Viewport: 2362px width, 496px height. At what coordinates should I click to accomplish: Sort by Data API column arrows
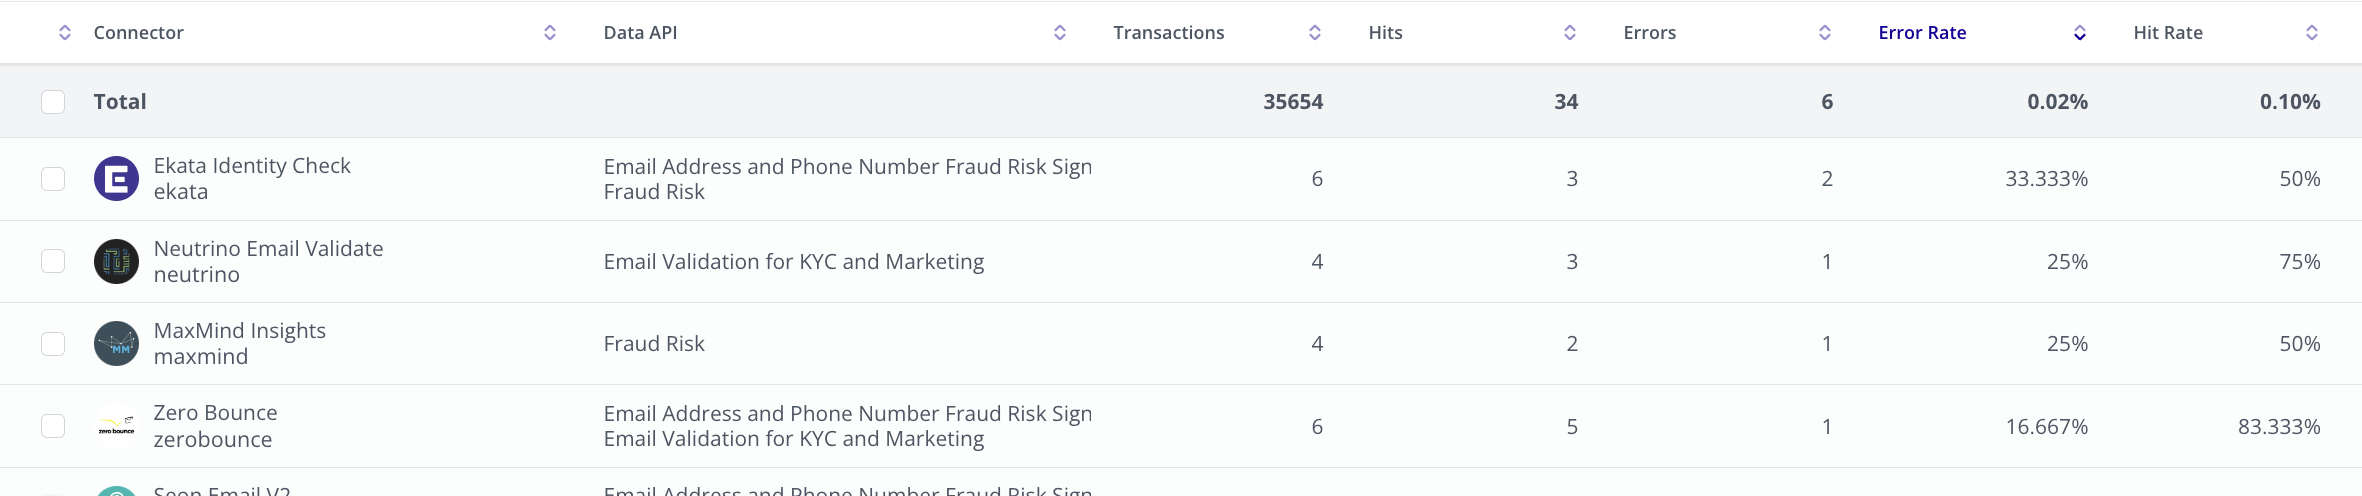[1060, 33]
